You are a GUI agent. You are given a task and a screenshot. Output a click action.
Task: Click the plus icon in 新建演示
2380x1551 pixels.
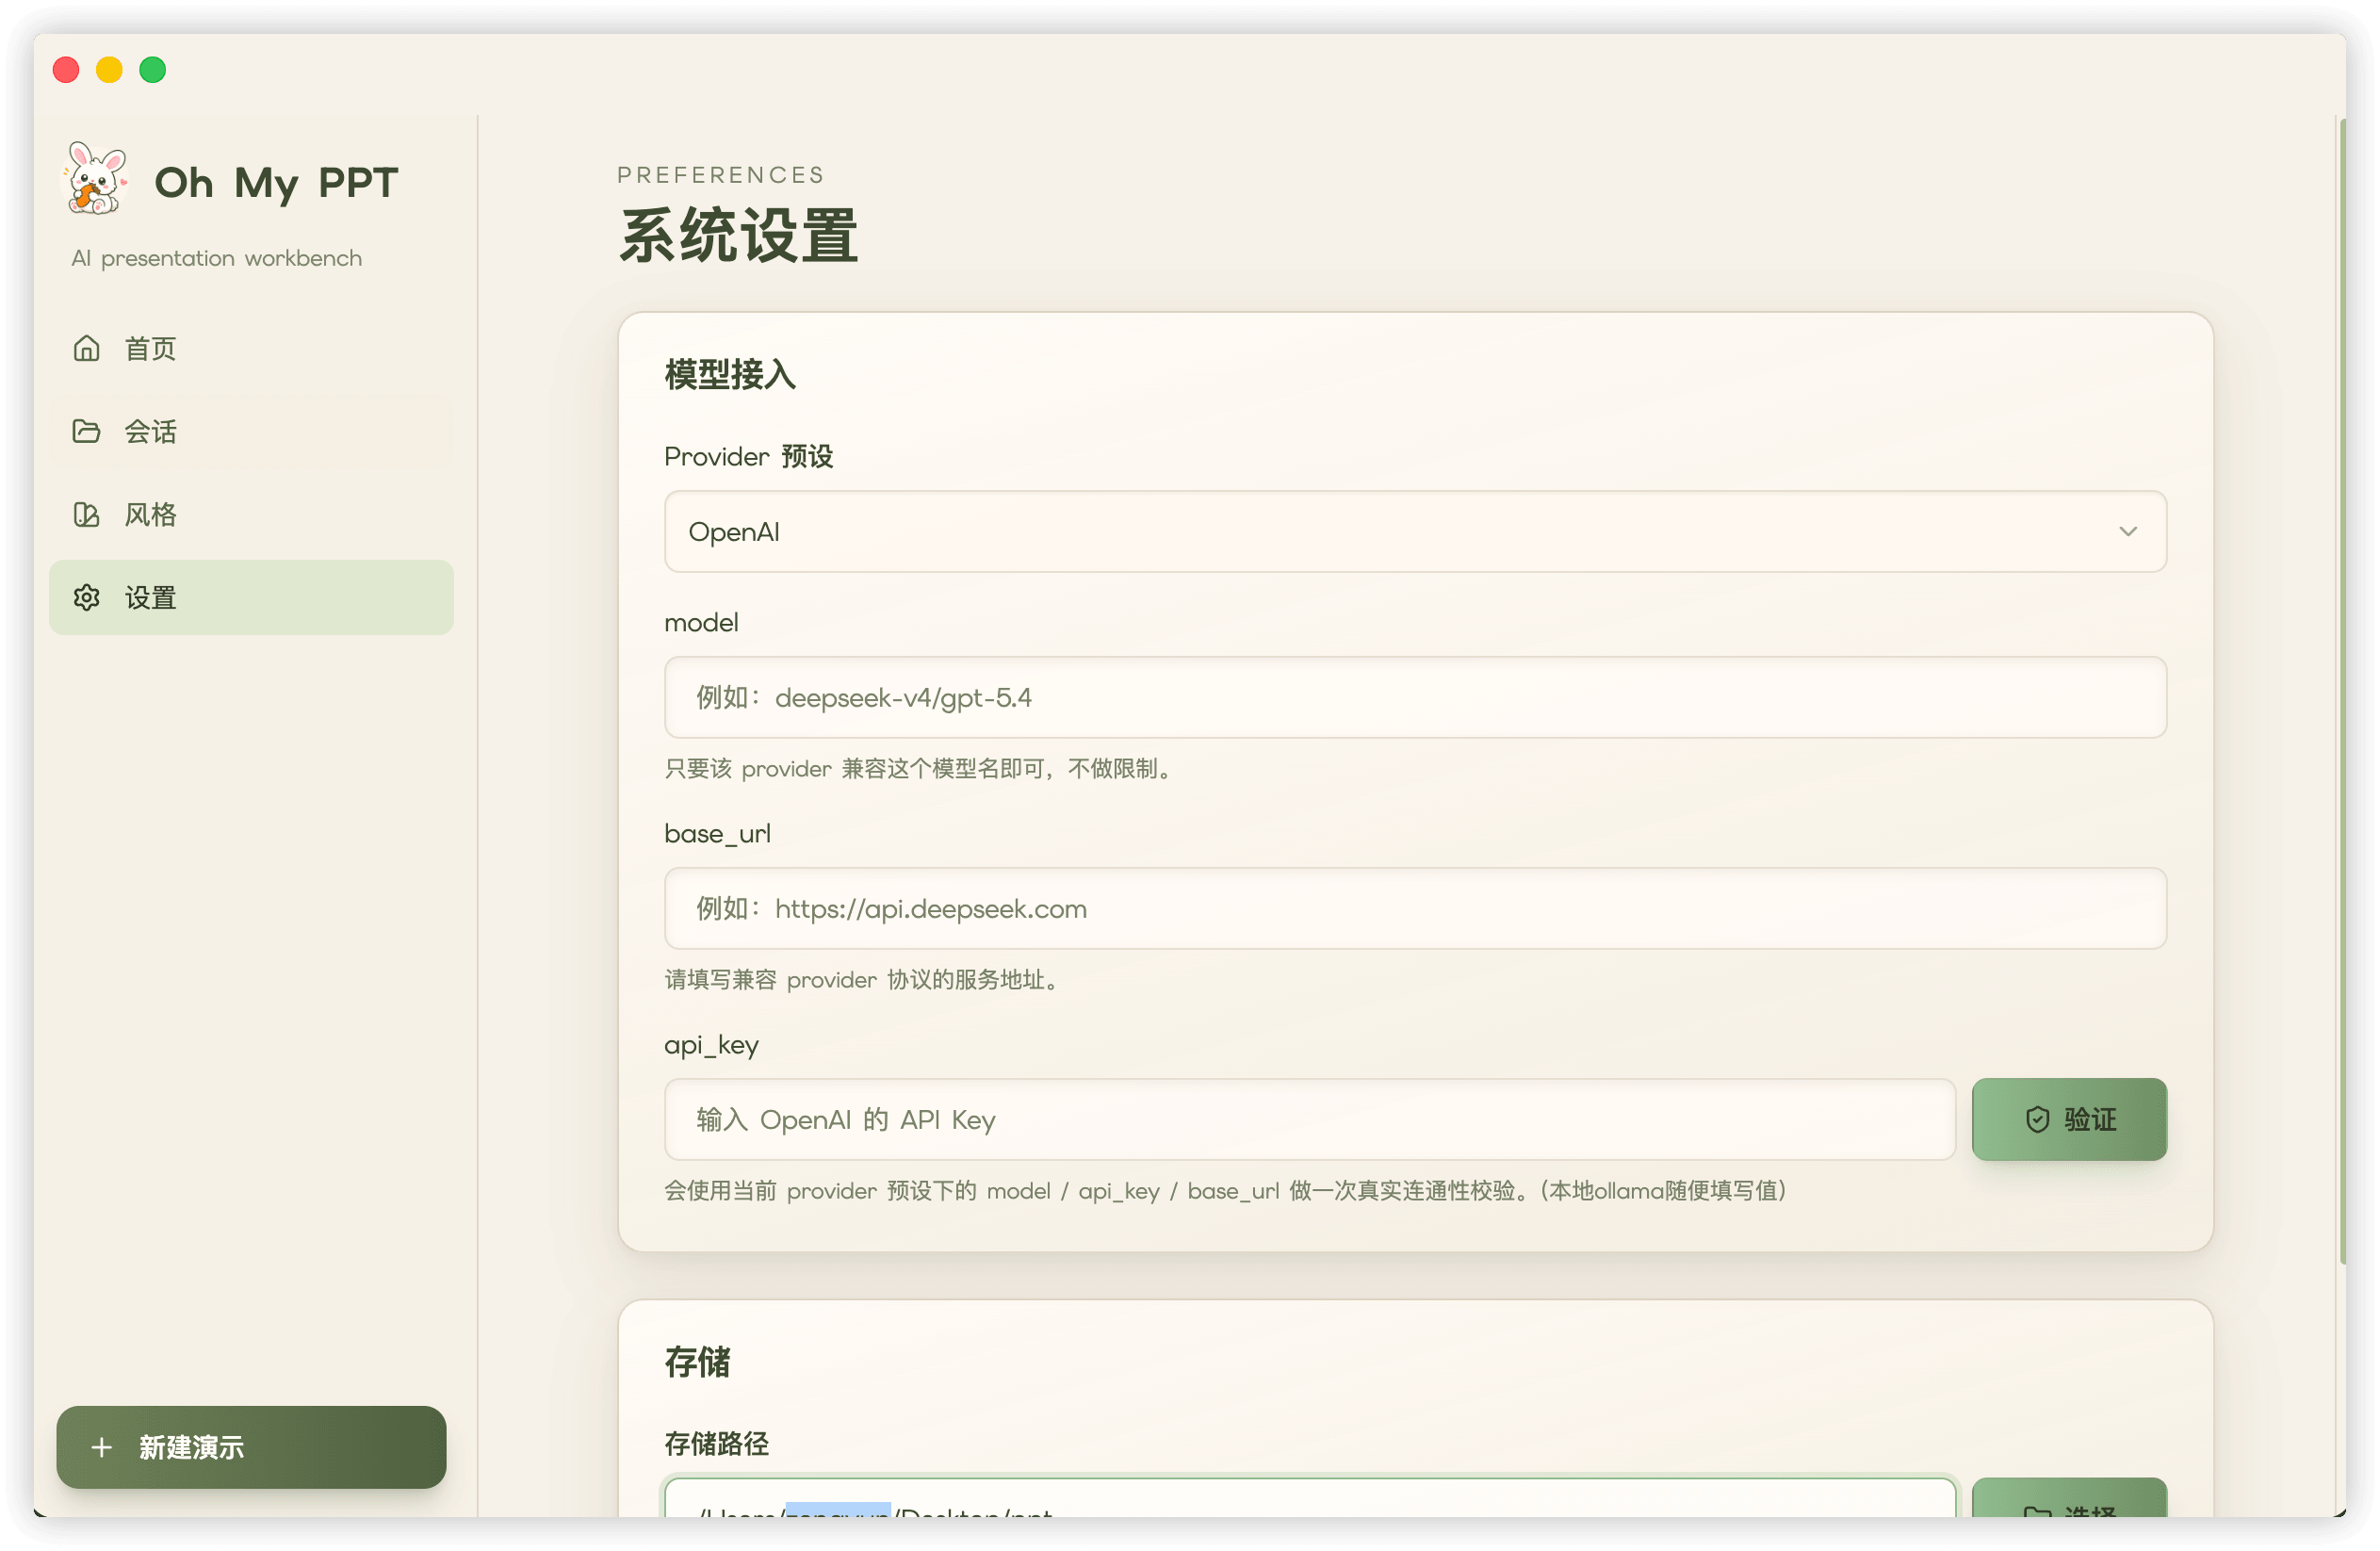102,1447
